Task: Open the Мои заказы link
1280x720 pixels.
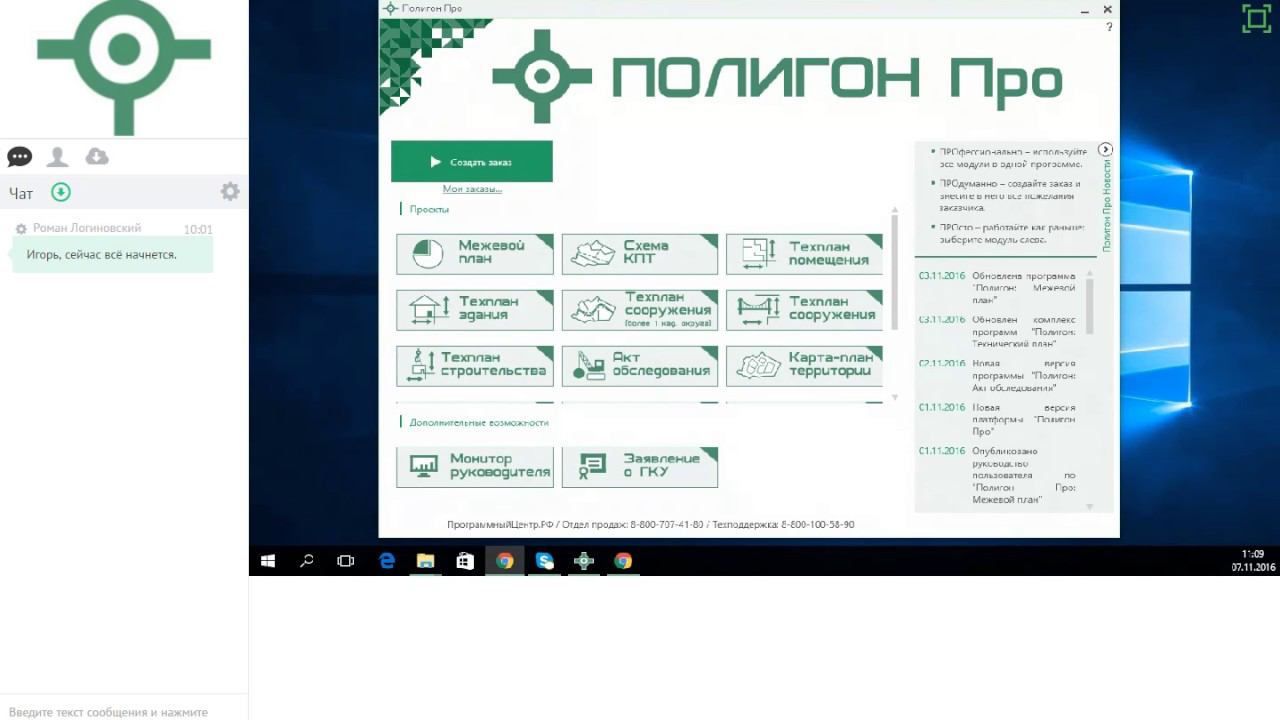Action: tap(472, 189)
